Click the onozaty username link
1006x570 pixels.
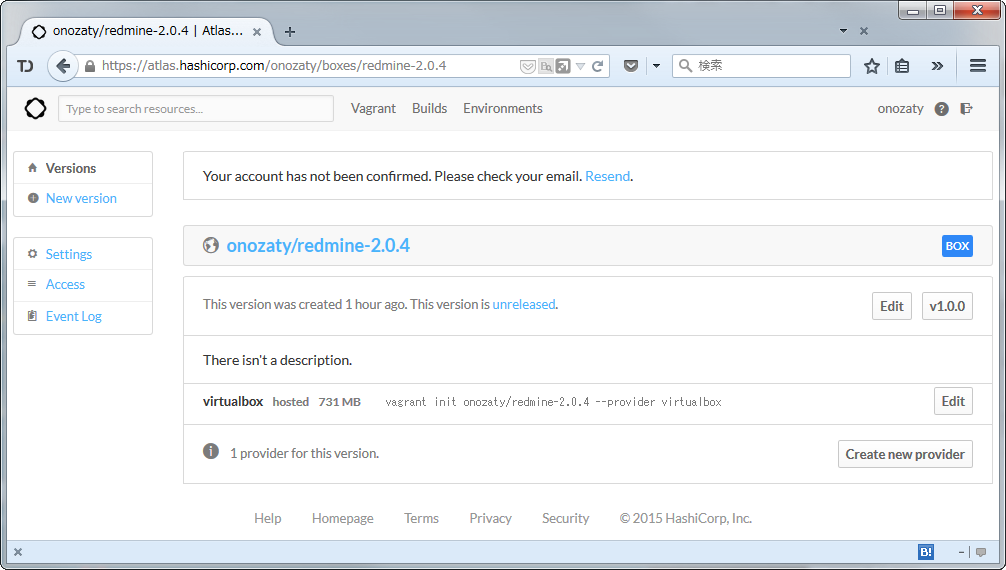pyautogui.click(x=900, y=108)
